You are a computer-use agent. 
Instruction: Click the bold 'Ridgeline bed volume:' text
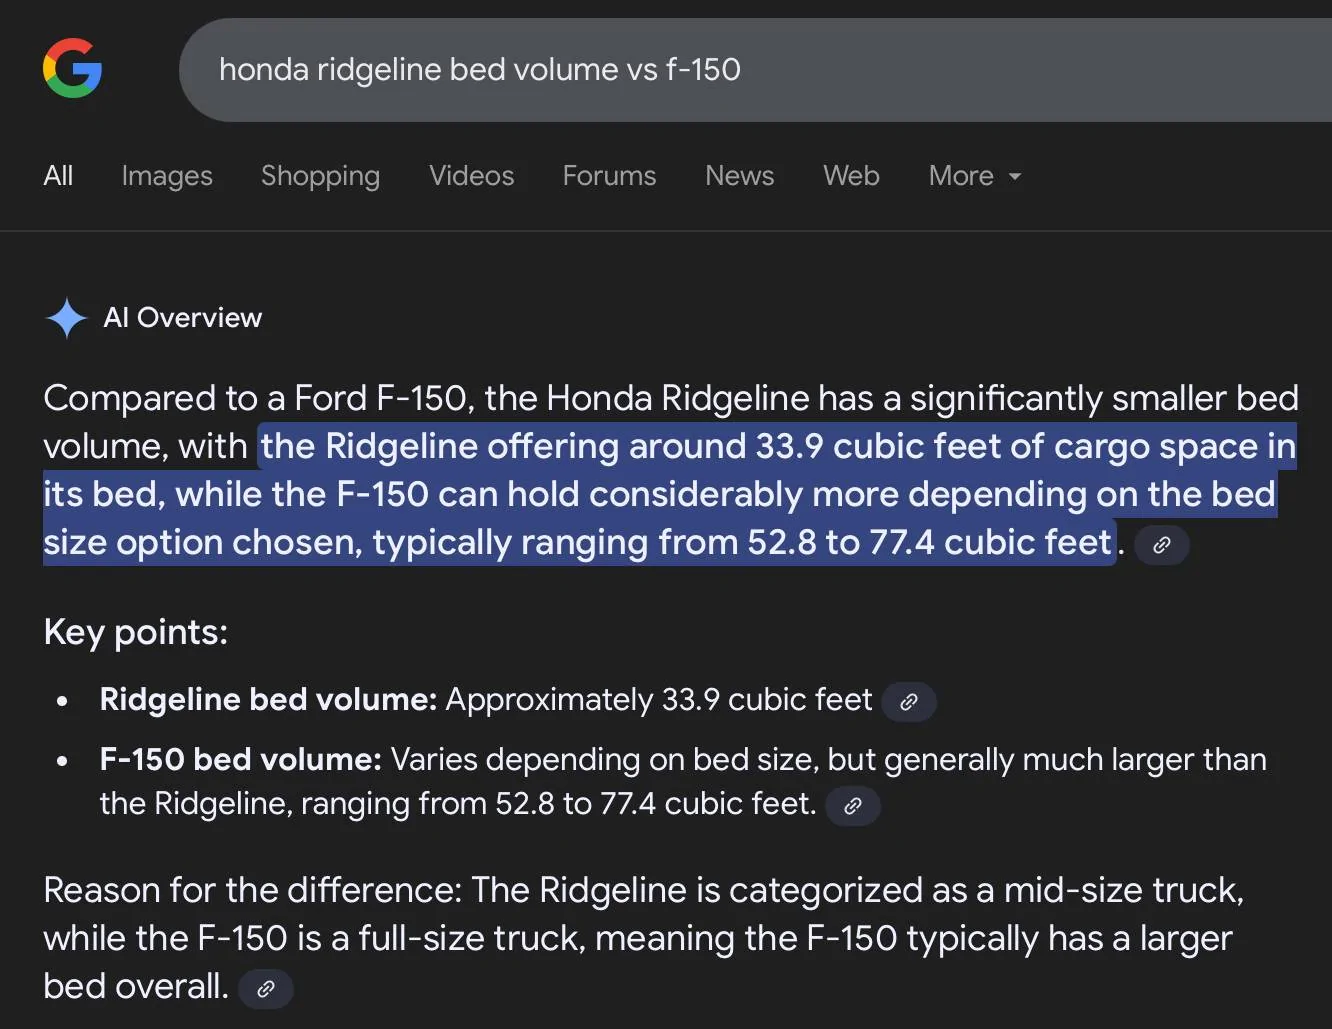click(x=268, y=700)
